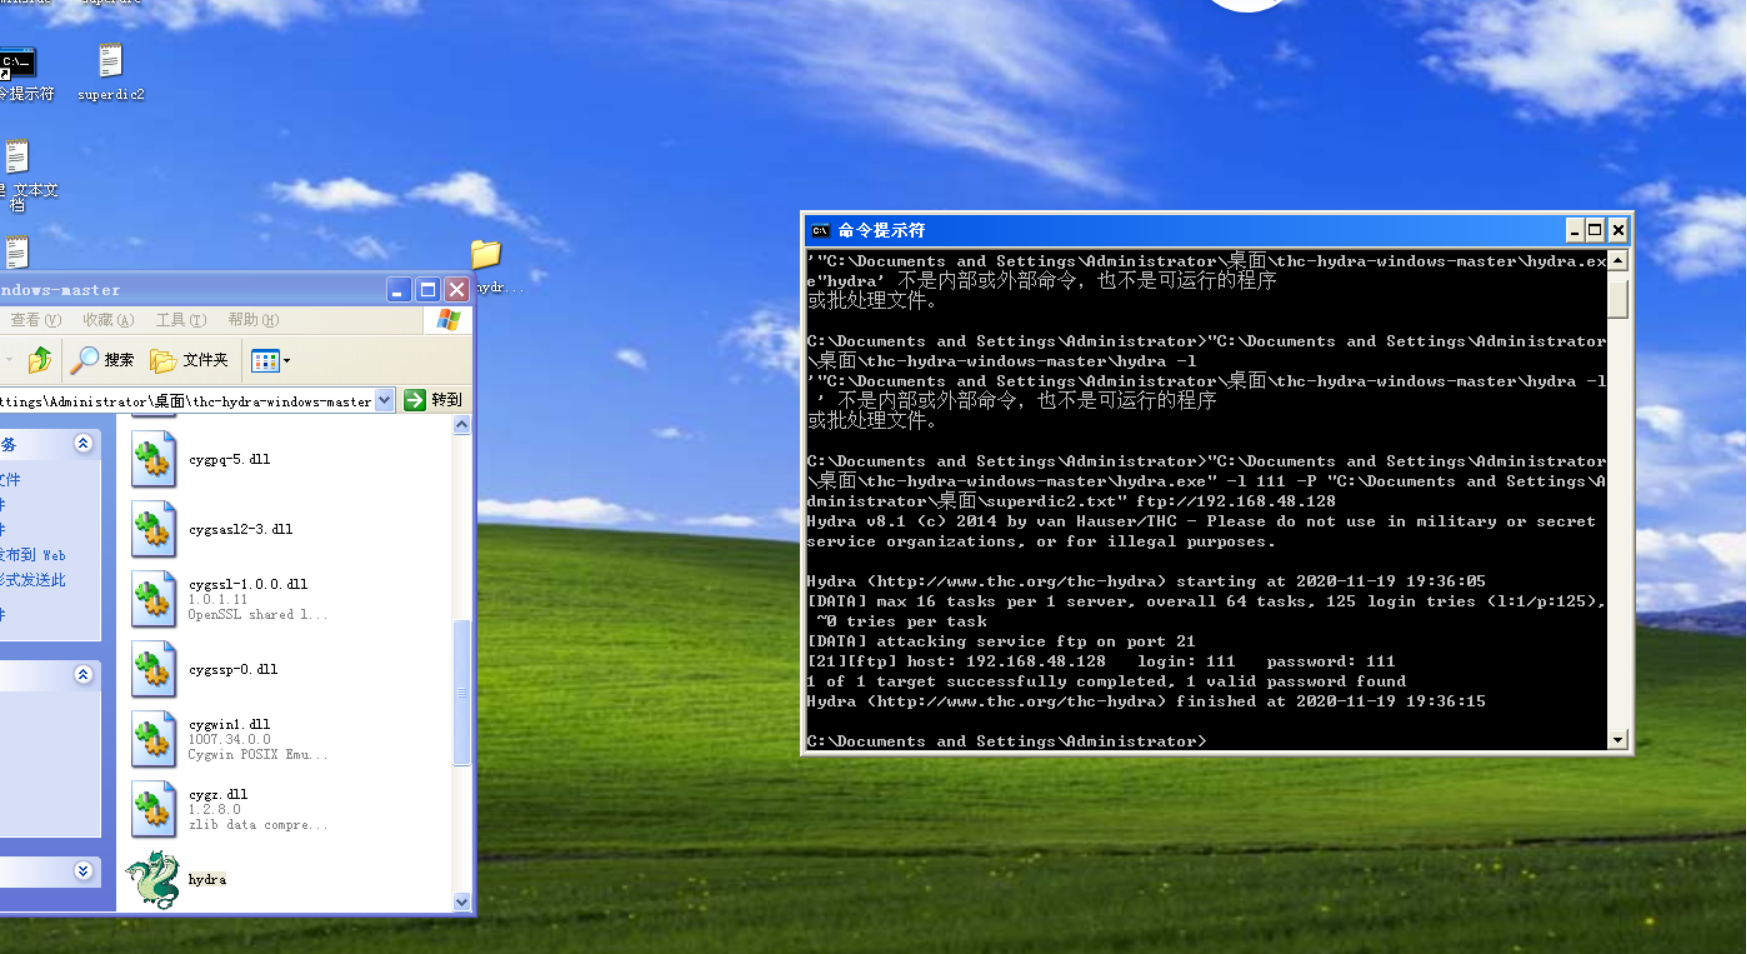Image resolution: width=1747 pixels, height=954 pixels.
Task: Click the 转到 Go button
Action: 434,400
